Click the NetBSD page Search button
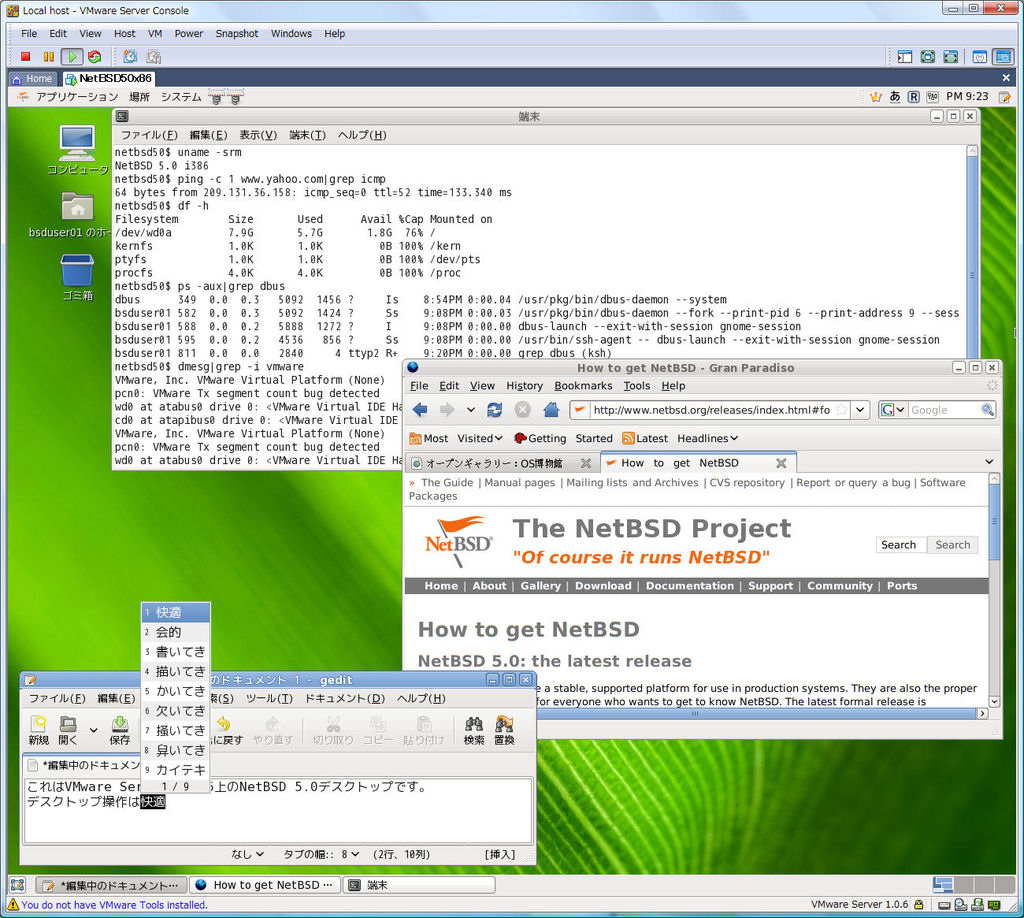Image resolution: width=1024 pixels, height=918 pixels. 952,545
